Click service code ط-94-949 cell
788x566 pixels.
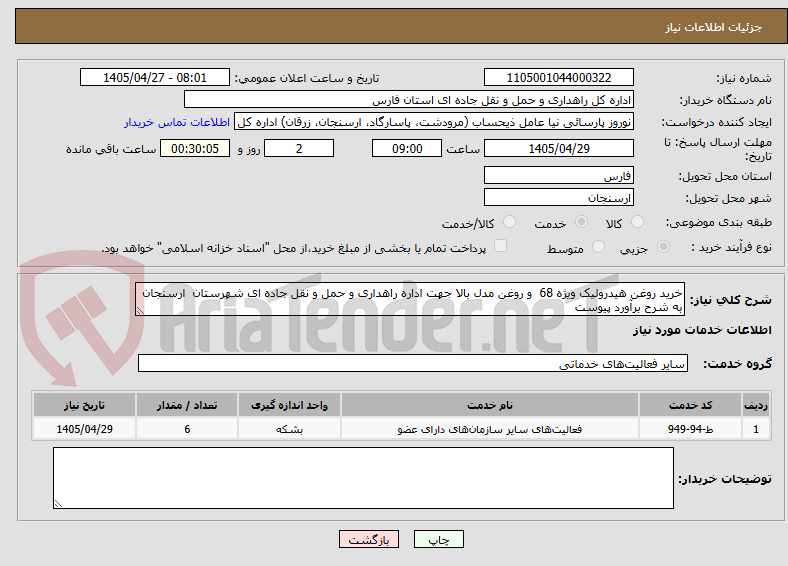pyautogui.click(x=691, y=429)
